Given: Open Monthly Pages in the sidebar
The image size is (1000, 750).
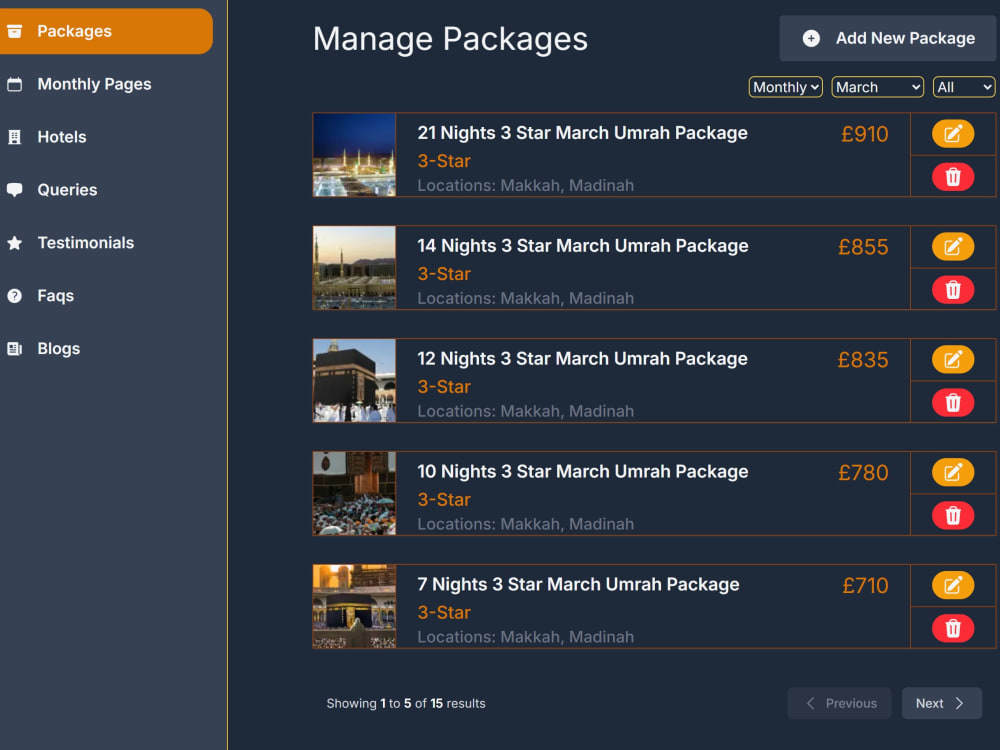Looking at the screenshot, I should pos(94,84).
